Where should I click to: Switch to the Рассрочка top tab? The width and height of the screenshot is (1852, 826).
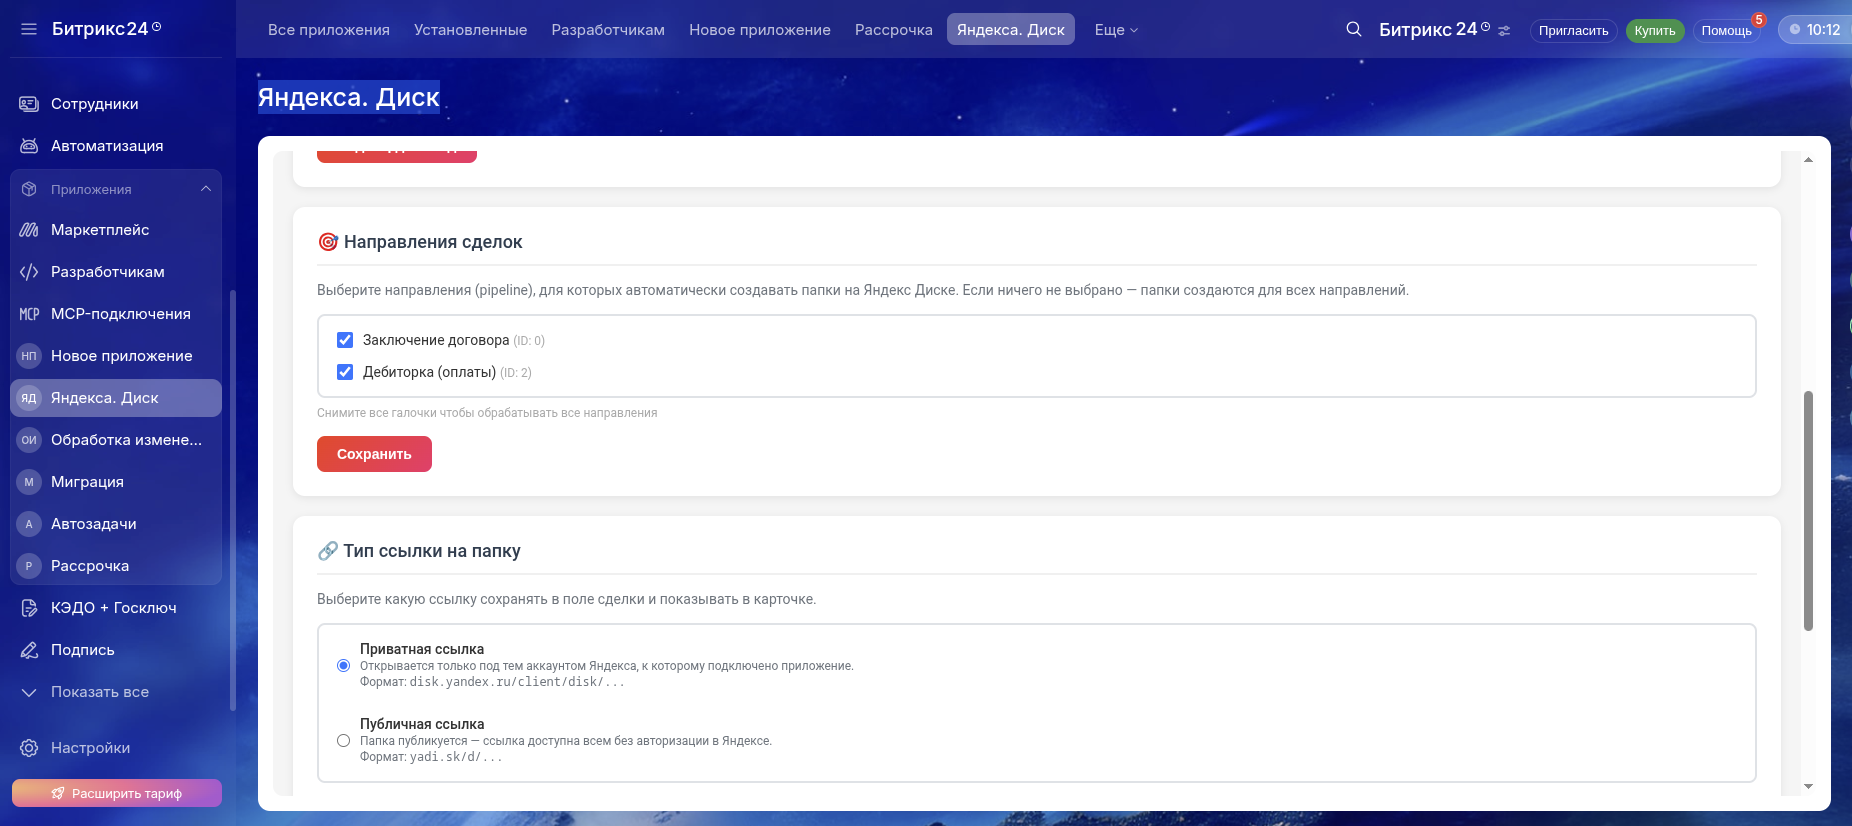(894, 30)
